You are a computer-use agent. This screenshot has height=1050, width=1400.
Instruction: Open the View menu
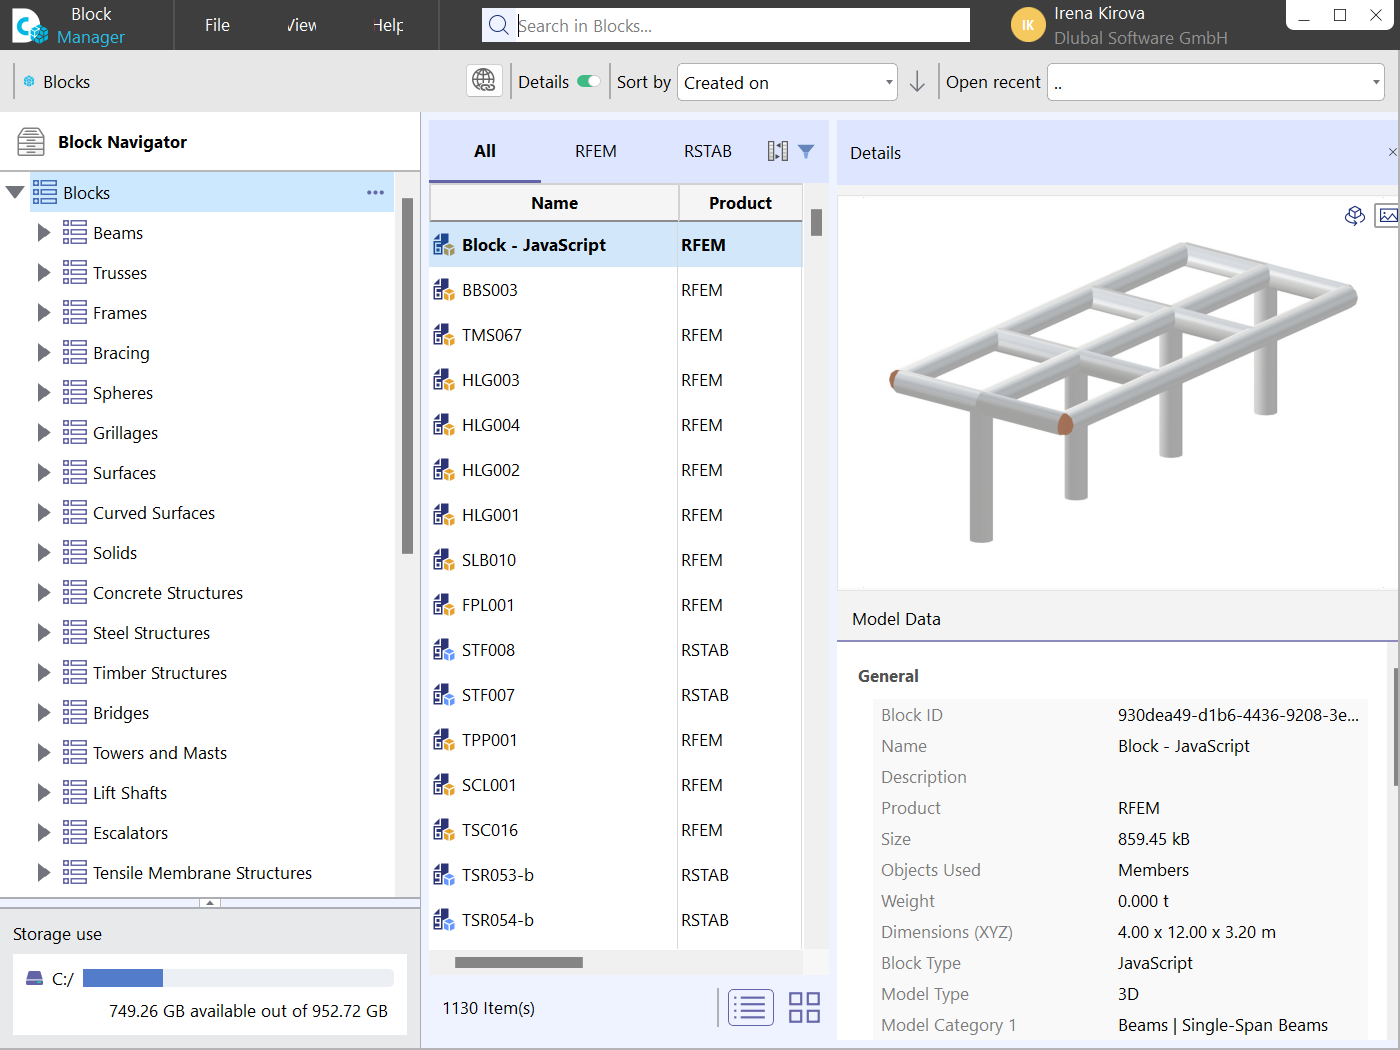(300, 25)
